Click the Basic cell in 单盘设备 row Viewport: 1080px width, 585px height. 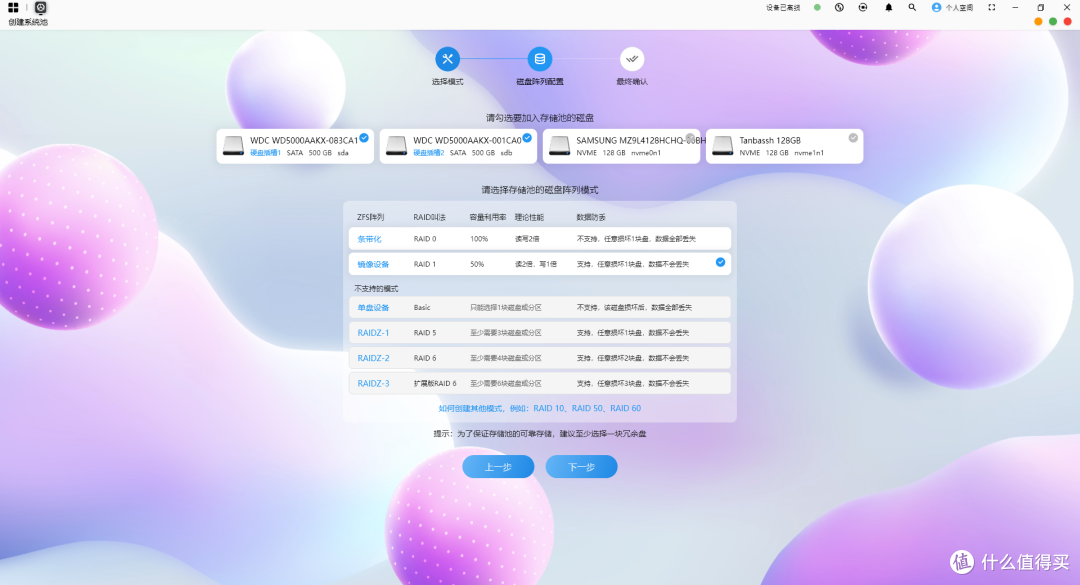[x=422, y=307]
